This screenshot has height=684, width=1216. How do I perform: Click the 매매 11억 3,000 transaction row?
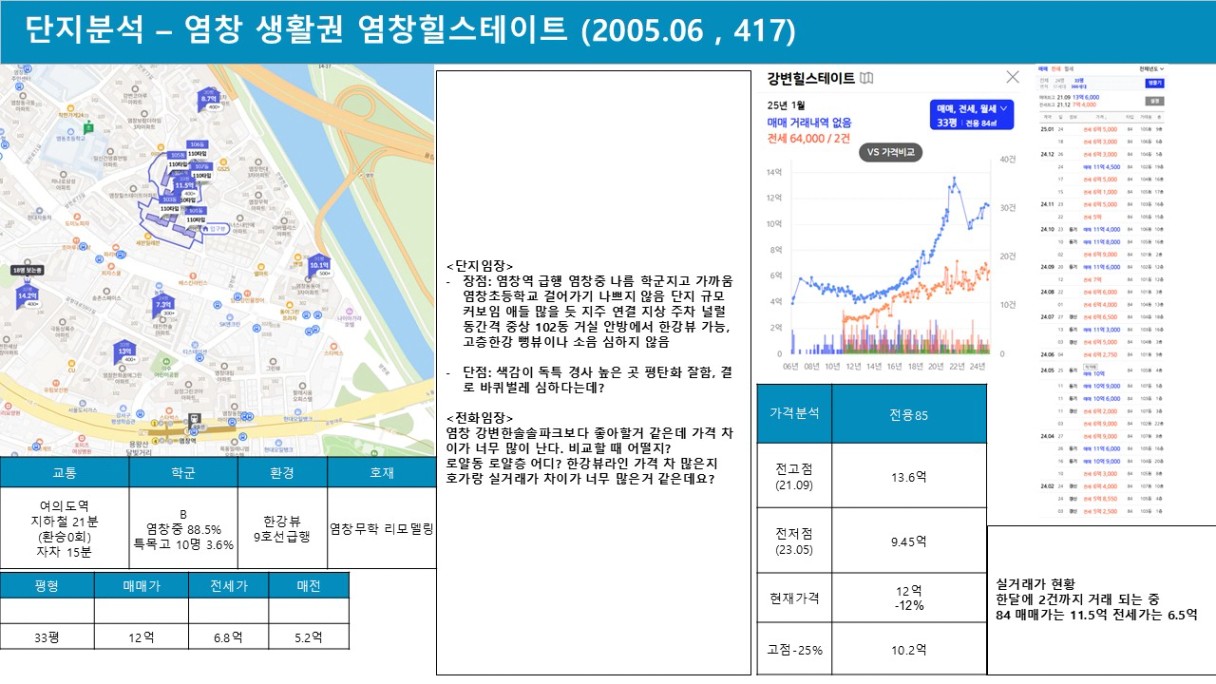[x=1101, y=329]
